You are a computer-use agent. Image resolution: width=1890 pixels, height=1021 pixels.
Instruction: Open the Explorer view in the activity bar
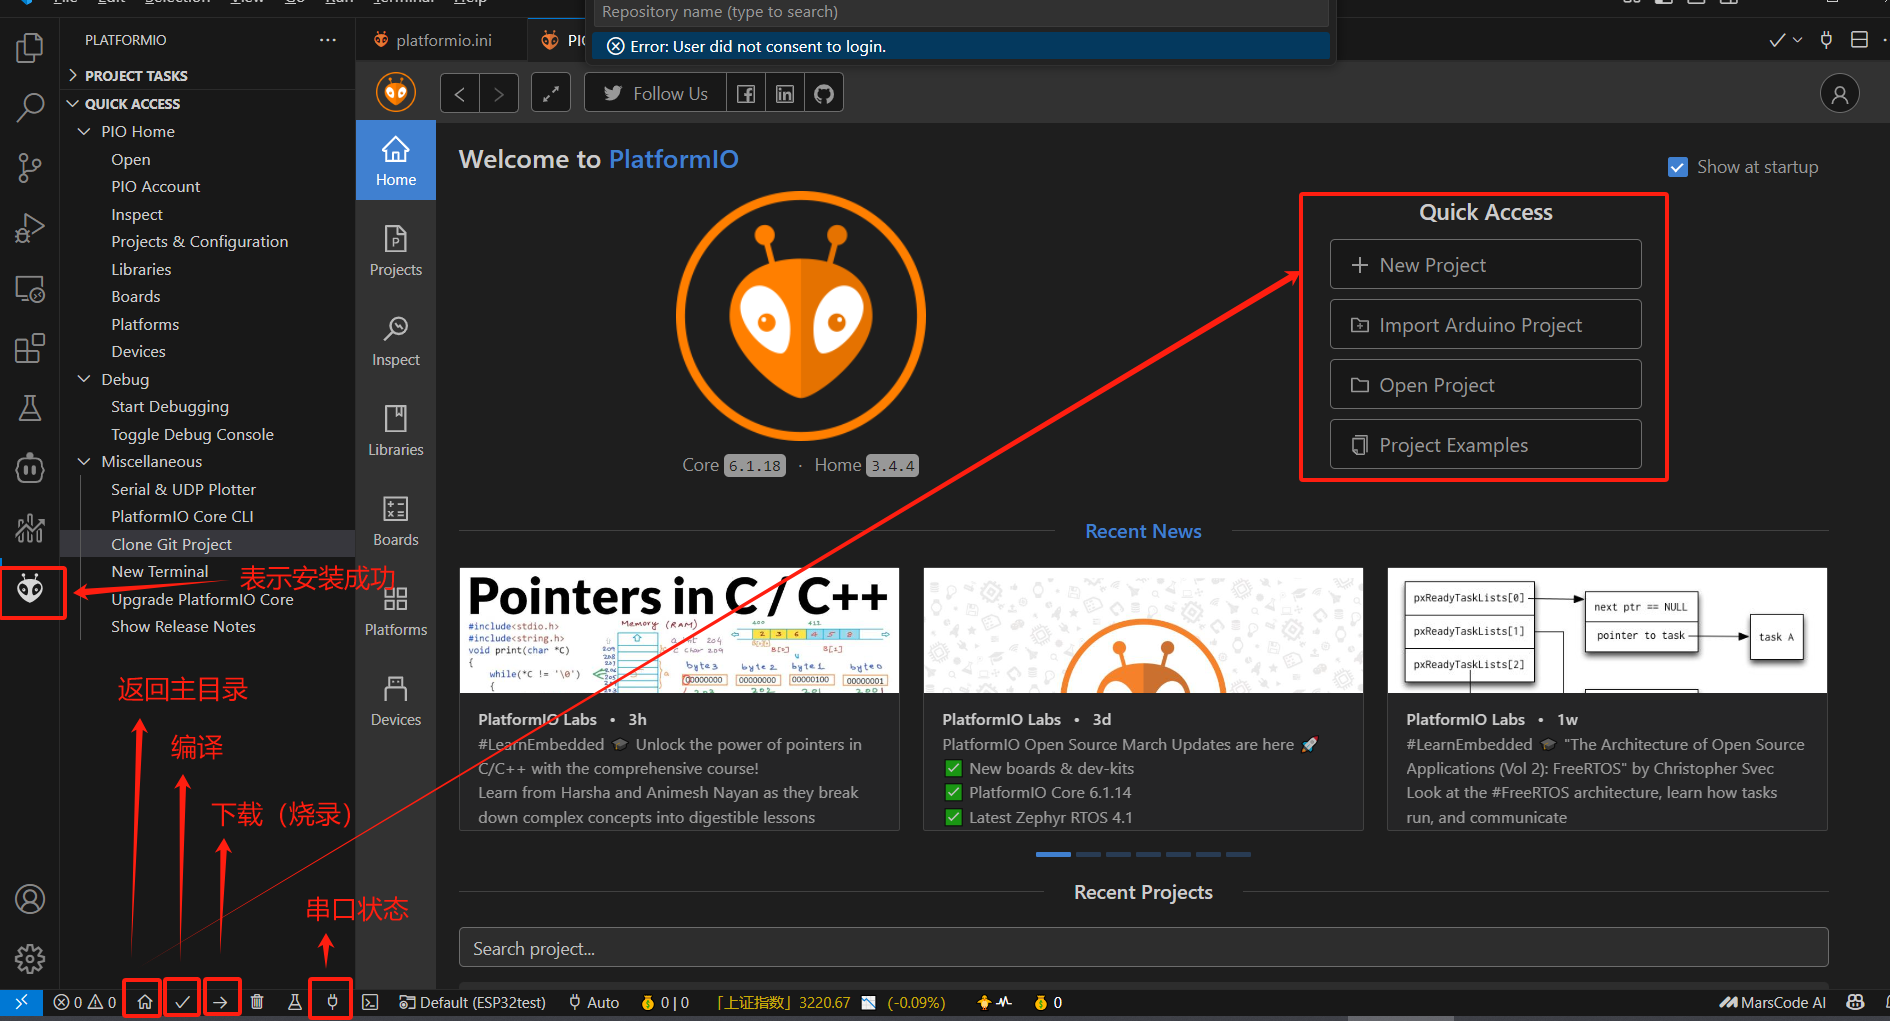click(x=30, y=47)
